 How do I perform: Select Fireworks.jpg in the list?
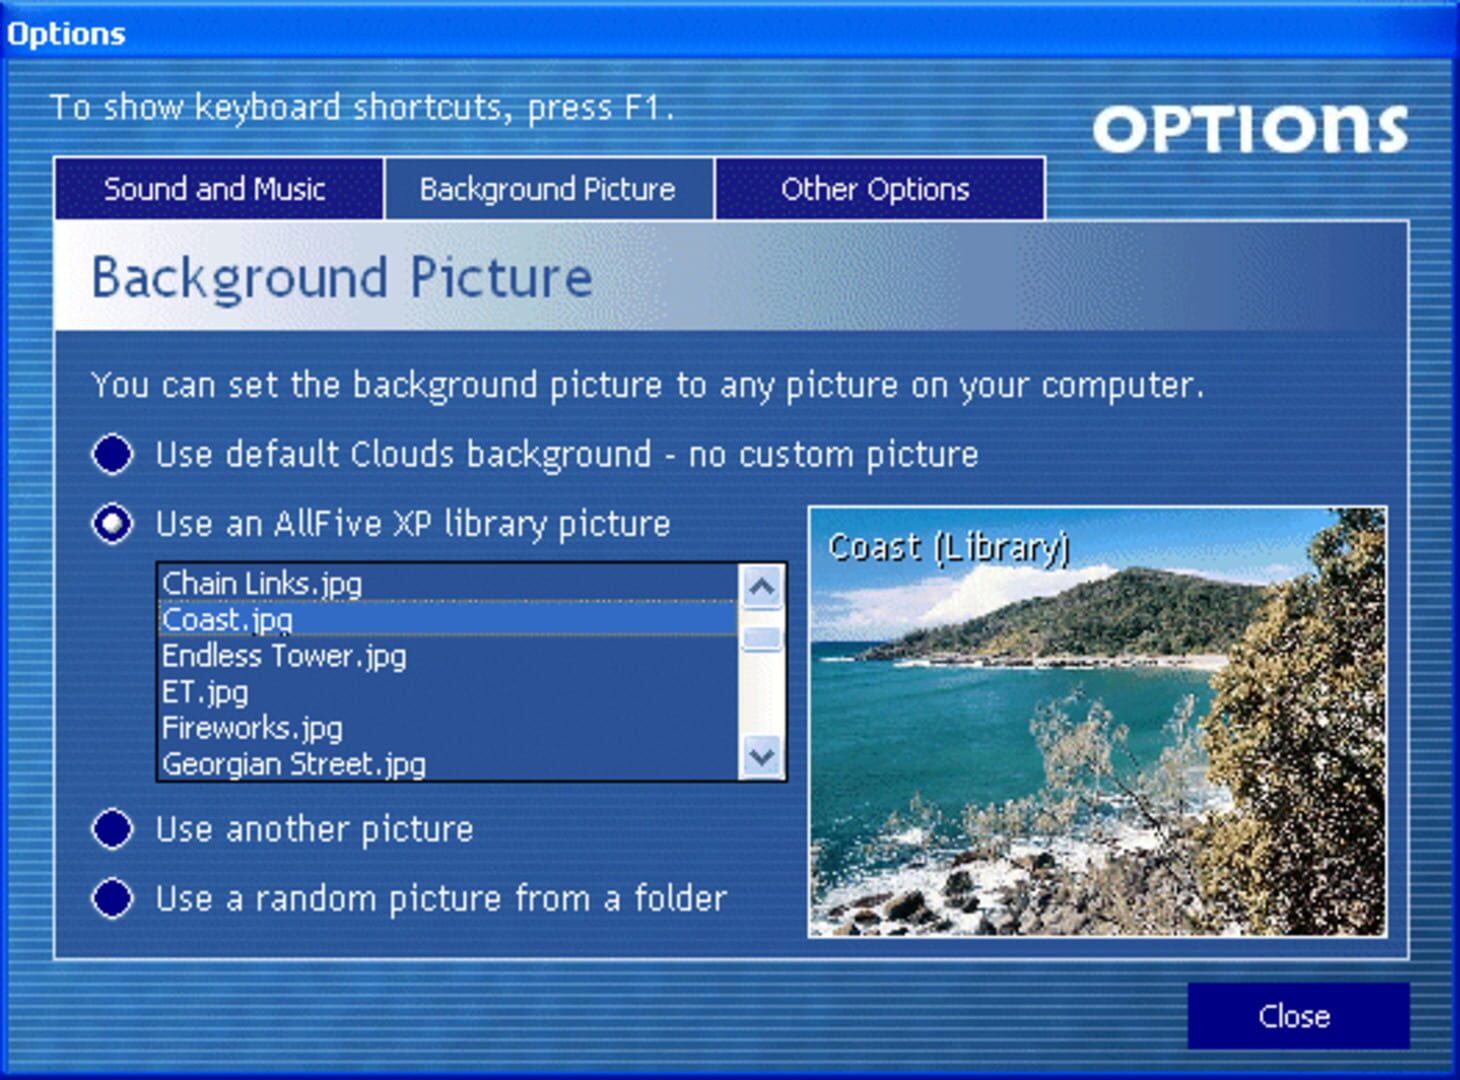click(252, 728)
